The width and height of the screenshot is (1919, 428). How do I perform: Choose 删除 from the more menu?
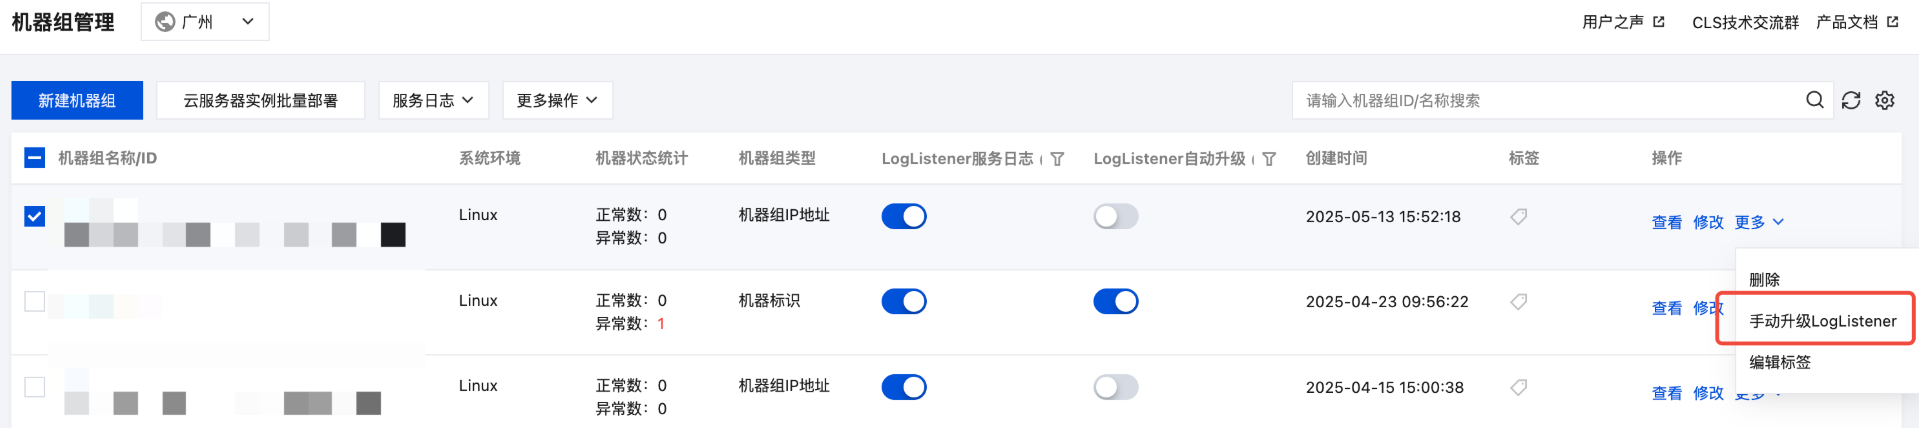pyautogui.click(x=1764, y=280)
